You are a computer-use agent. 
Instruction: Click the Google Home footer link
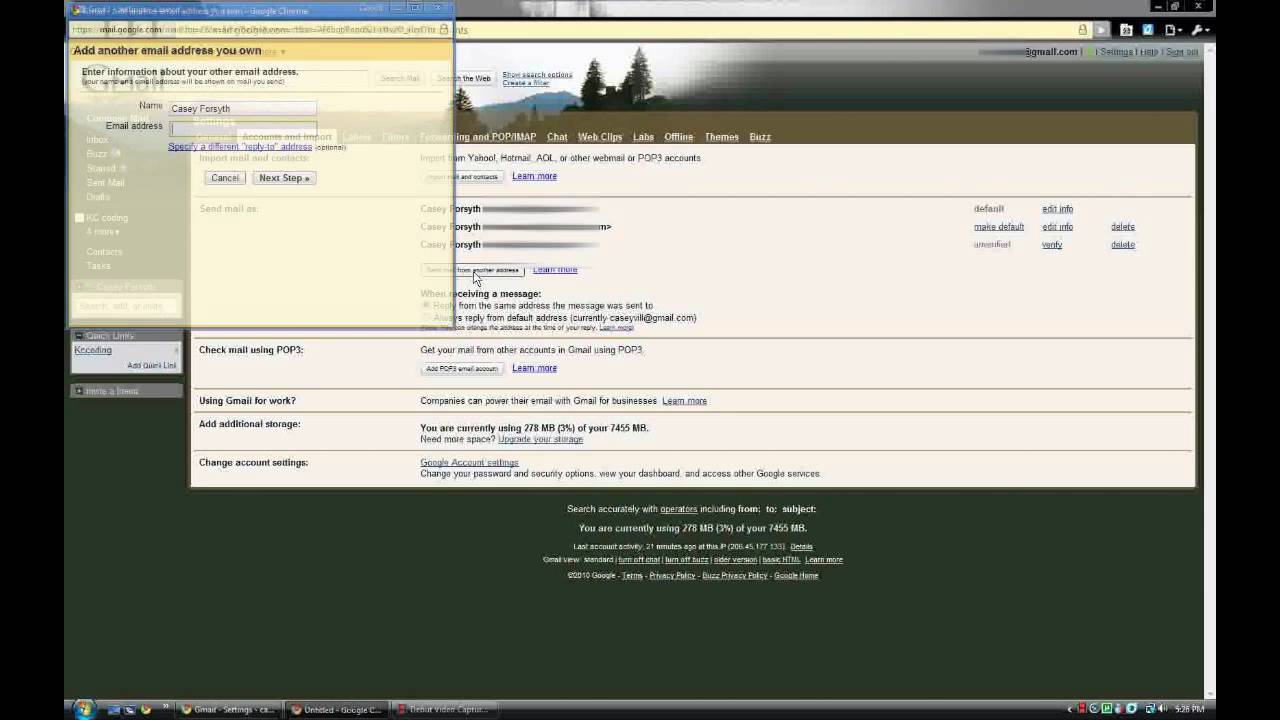pos(796,576)
